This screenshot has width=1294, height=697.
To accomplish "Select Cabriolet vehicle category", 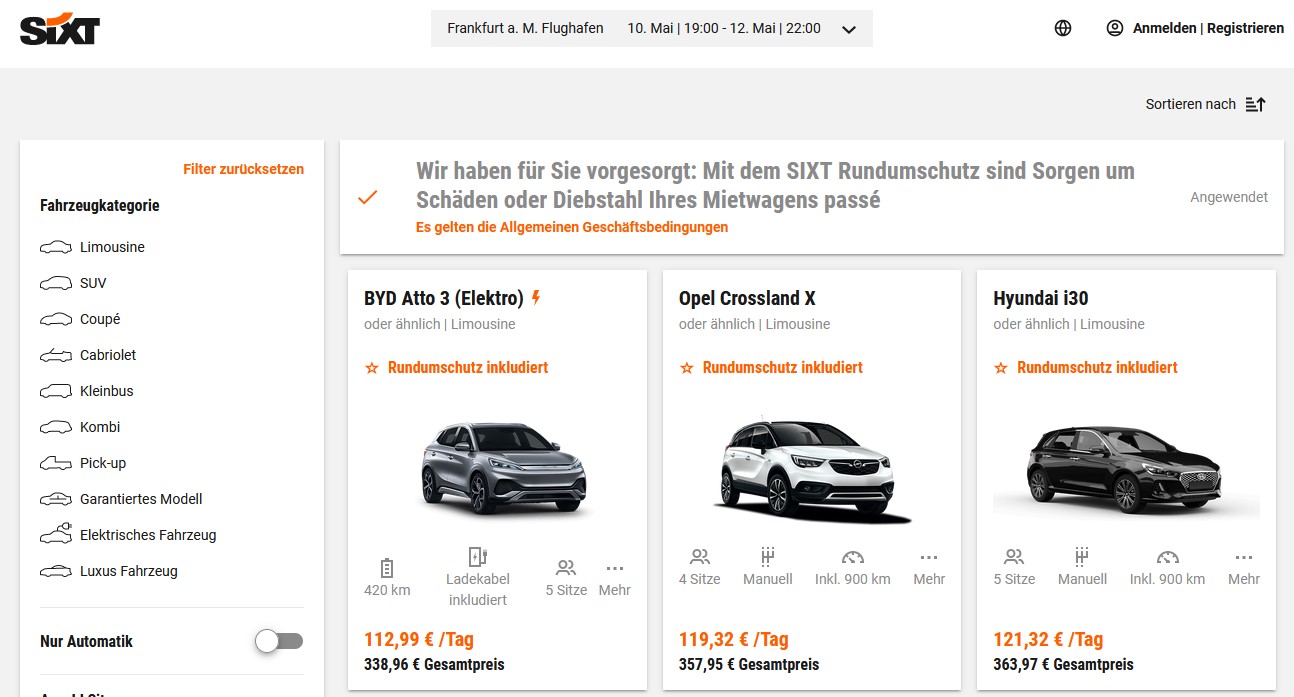I will [87, 355].
